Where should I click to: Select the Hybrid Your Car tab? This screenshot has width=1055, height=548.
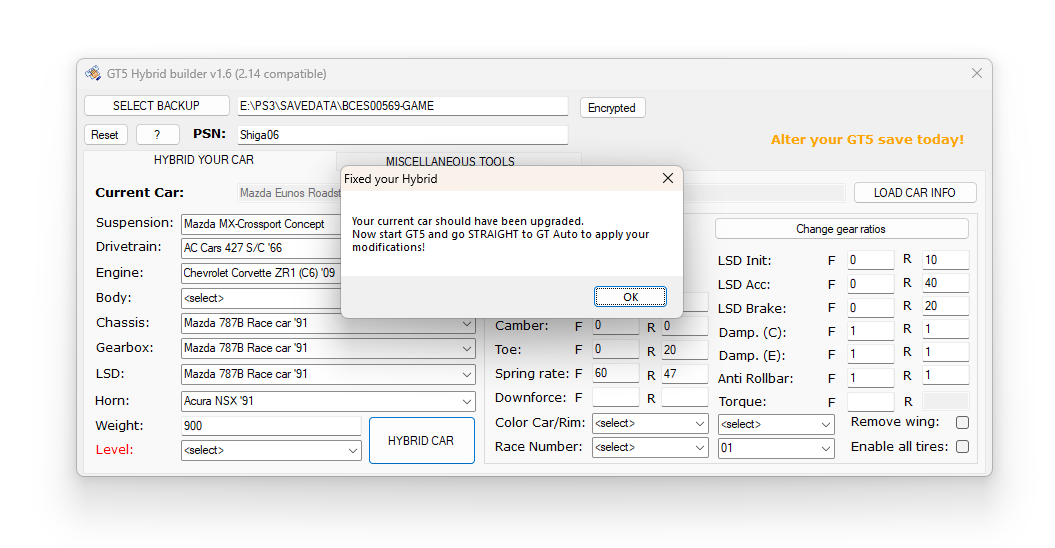pyautogui.click(x=204, y=160)
